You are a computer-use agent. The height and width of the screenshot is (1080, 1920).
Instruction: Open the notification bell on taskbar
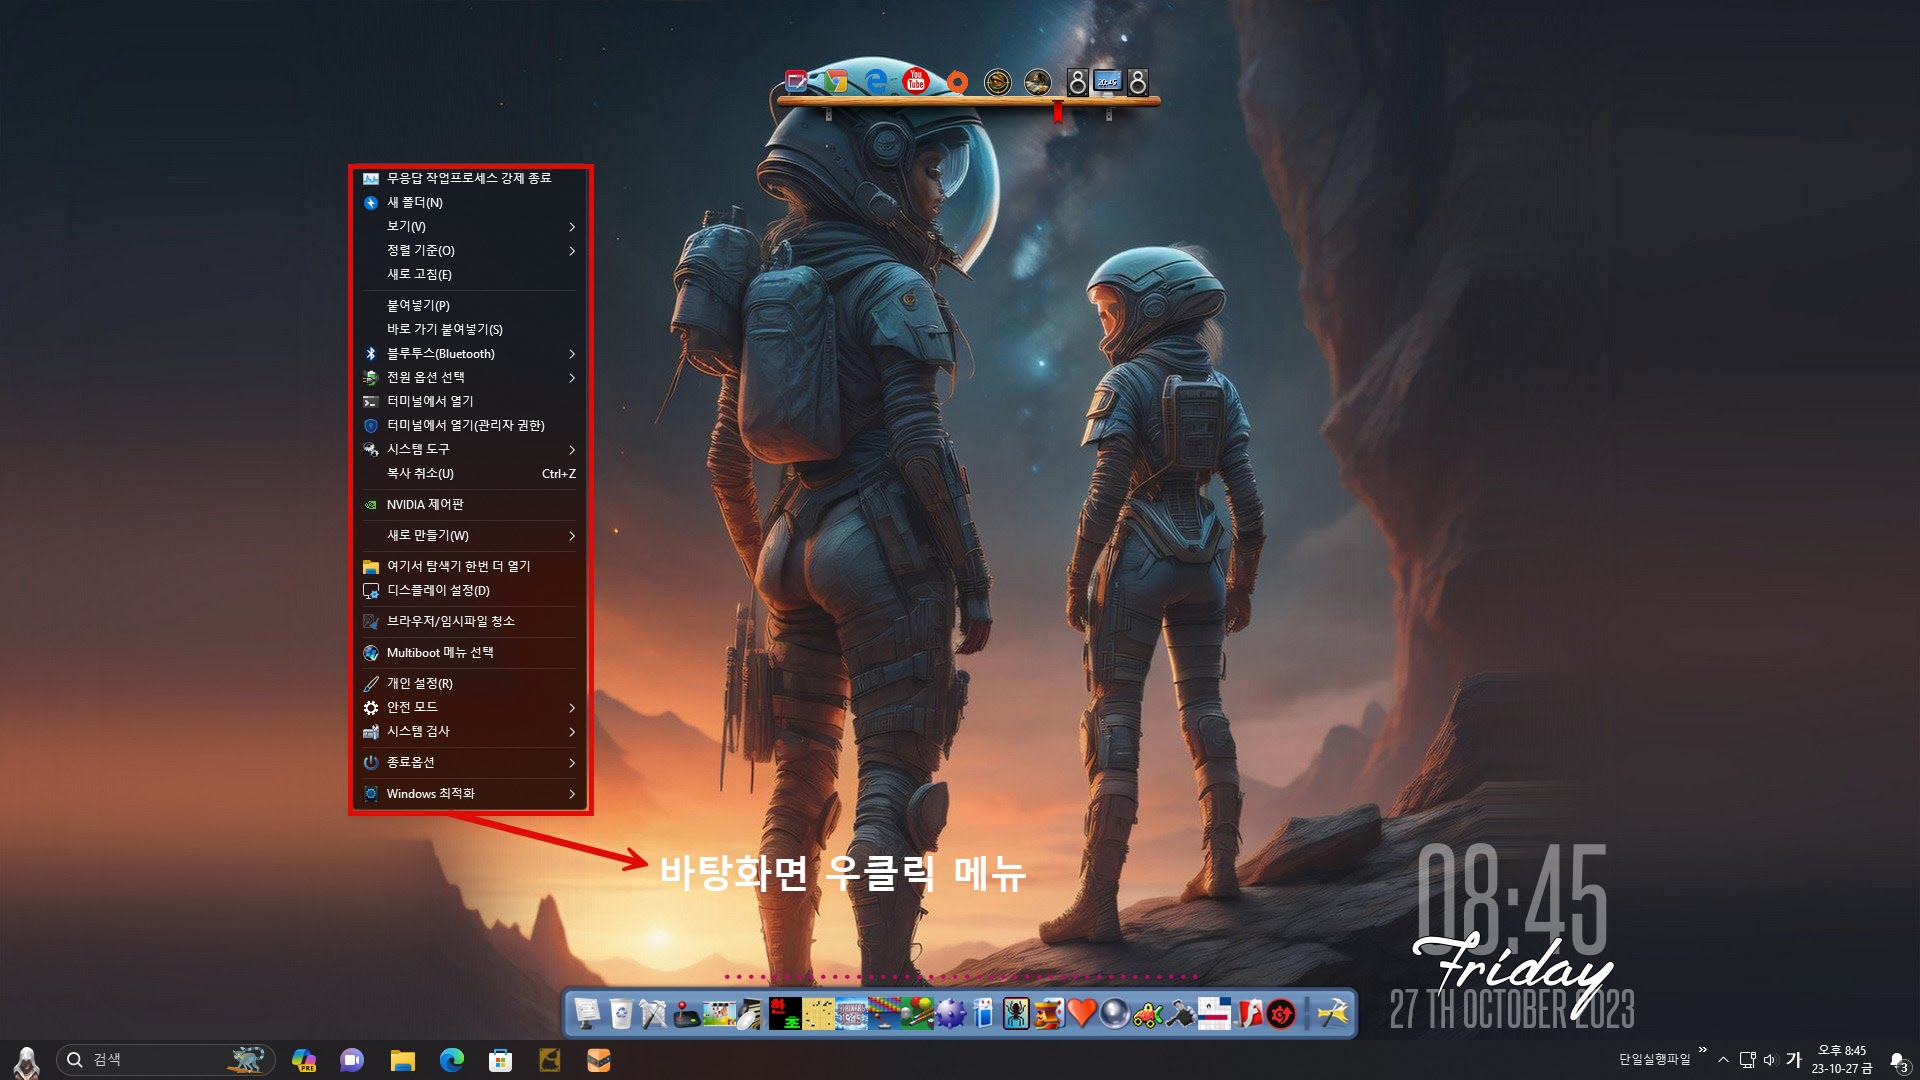click(1899, 1061)
